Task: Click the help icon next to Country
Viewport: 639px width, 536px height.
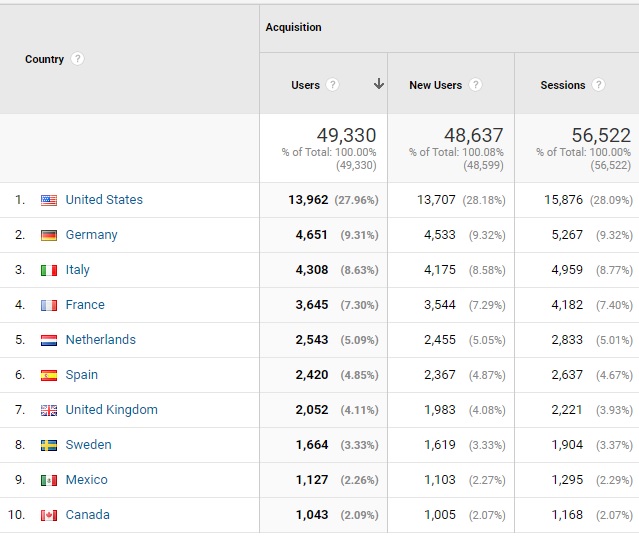Action: pyautogui.click(x=77, y=59)
